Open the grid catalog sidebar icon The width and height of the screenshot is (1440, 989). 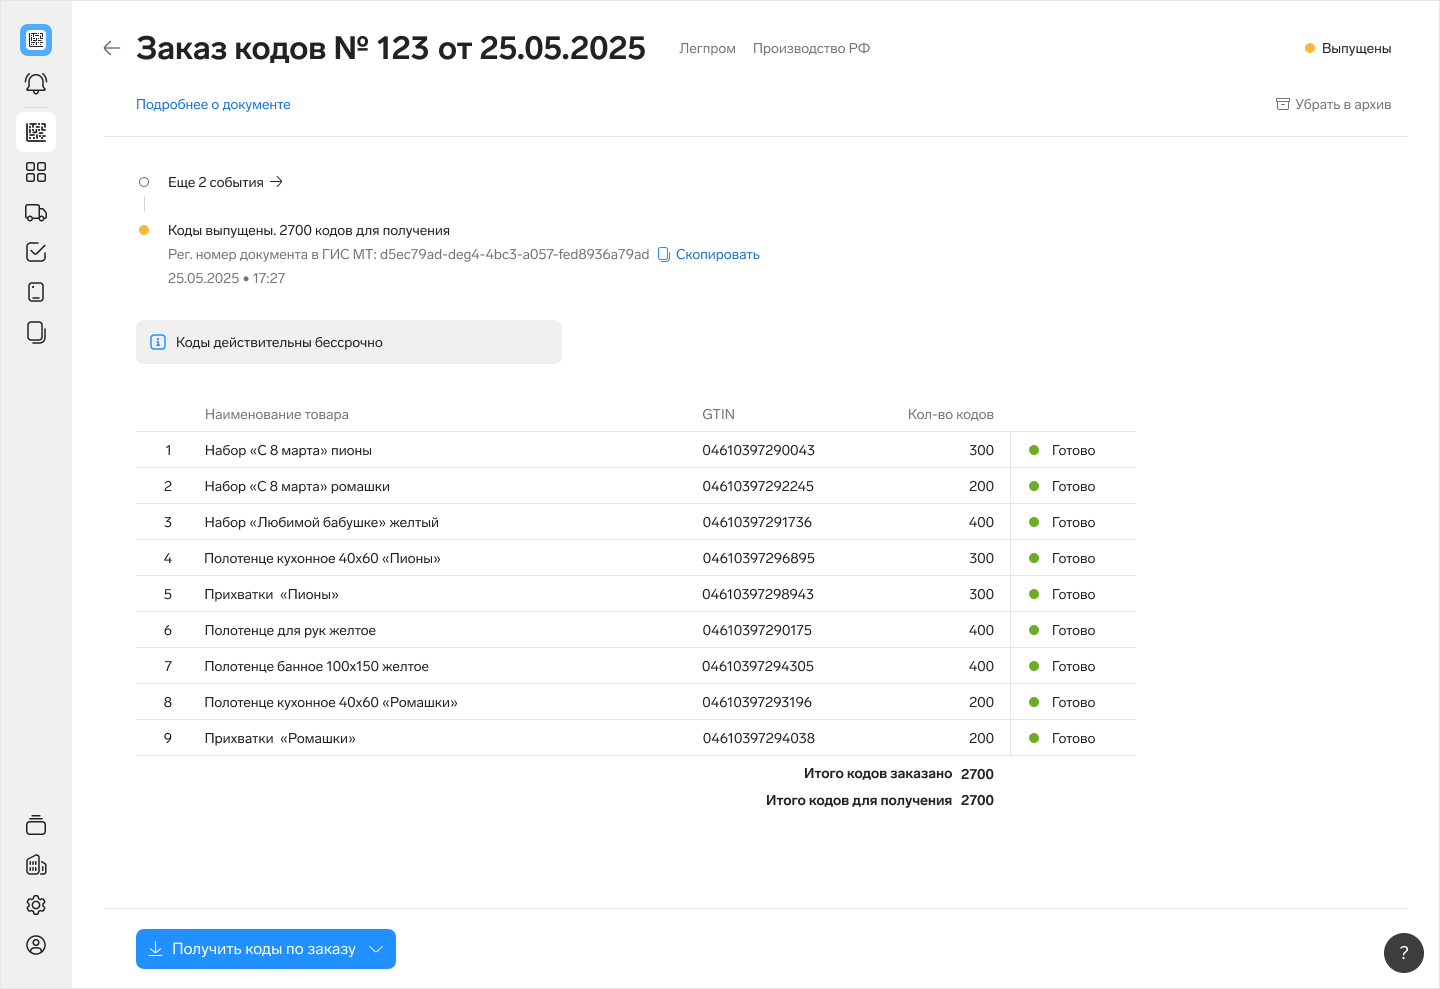(x=36, y=172)
